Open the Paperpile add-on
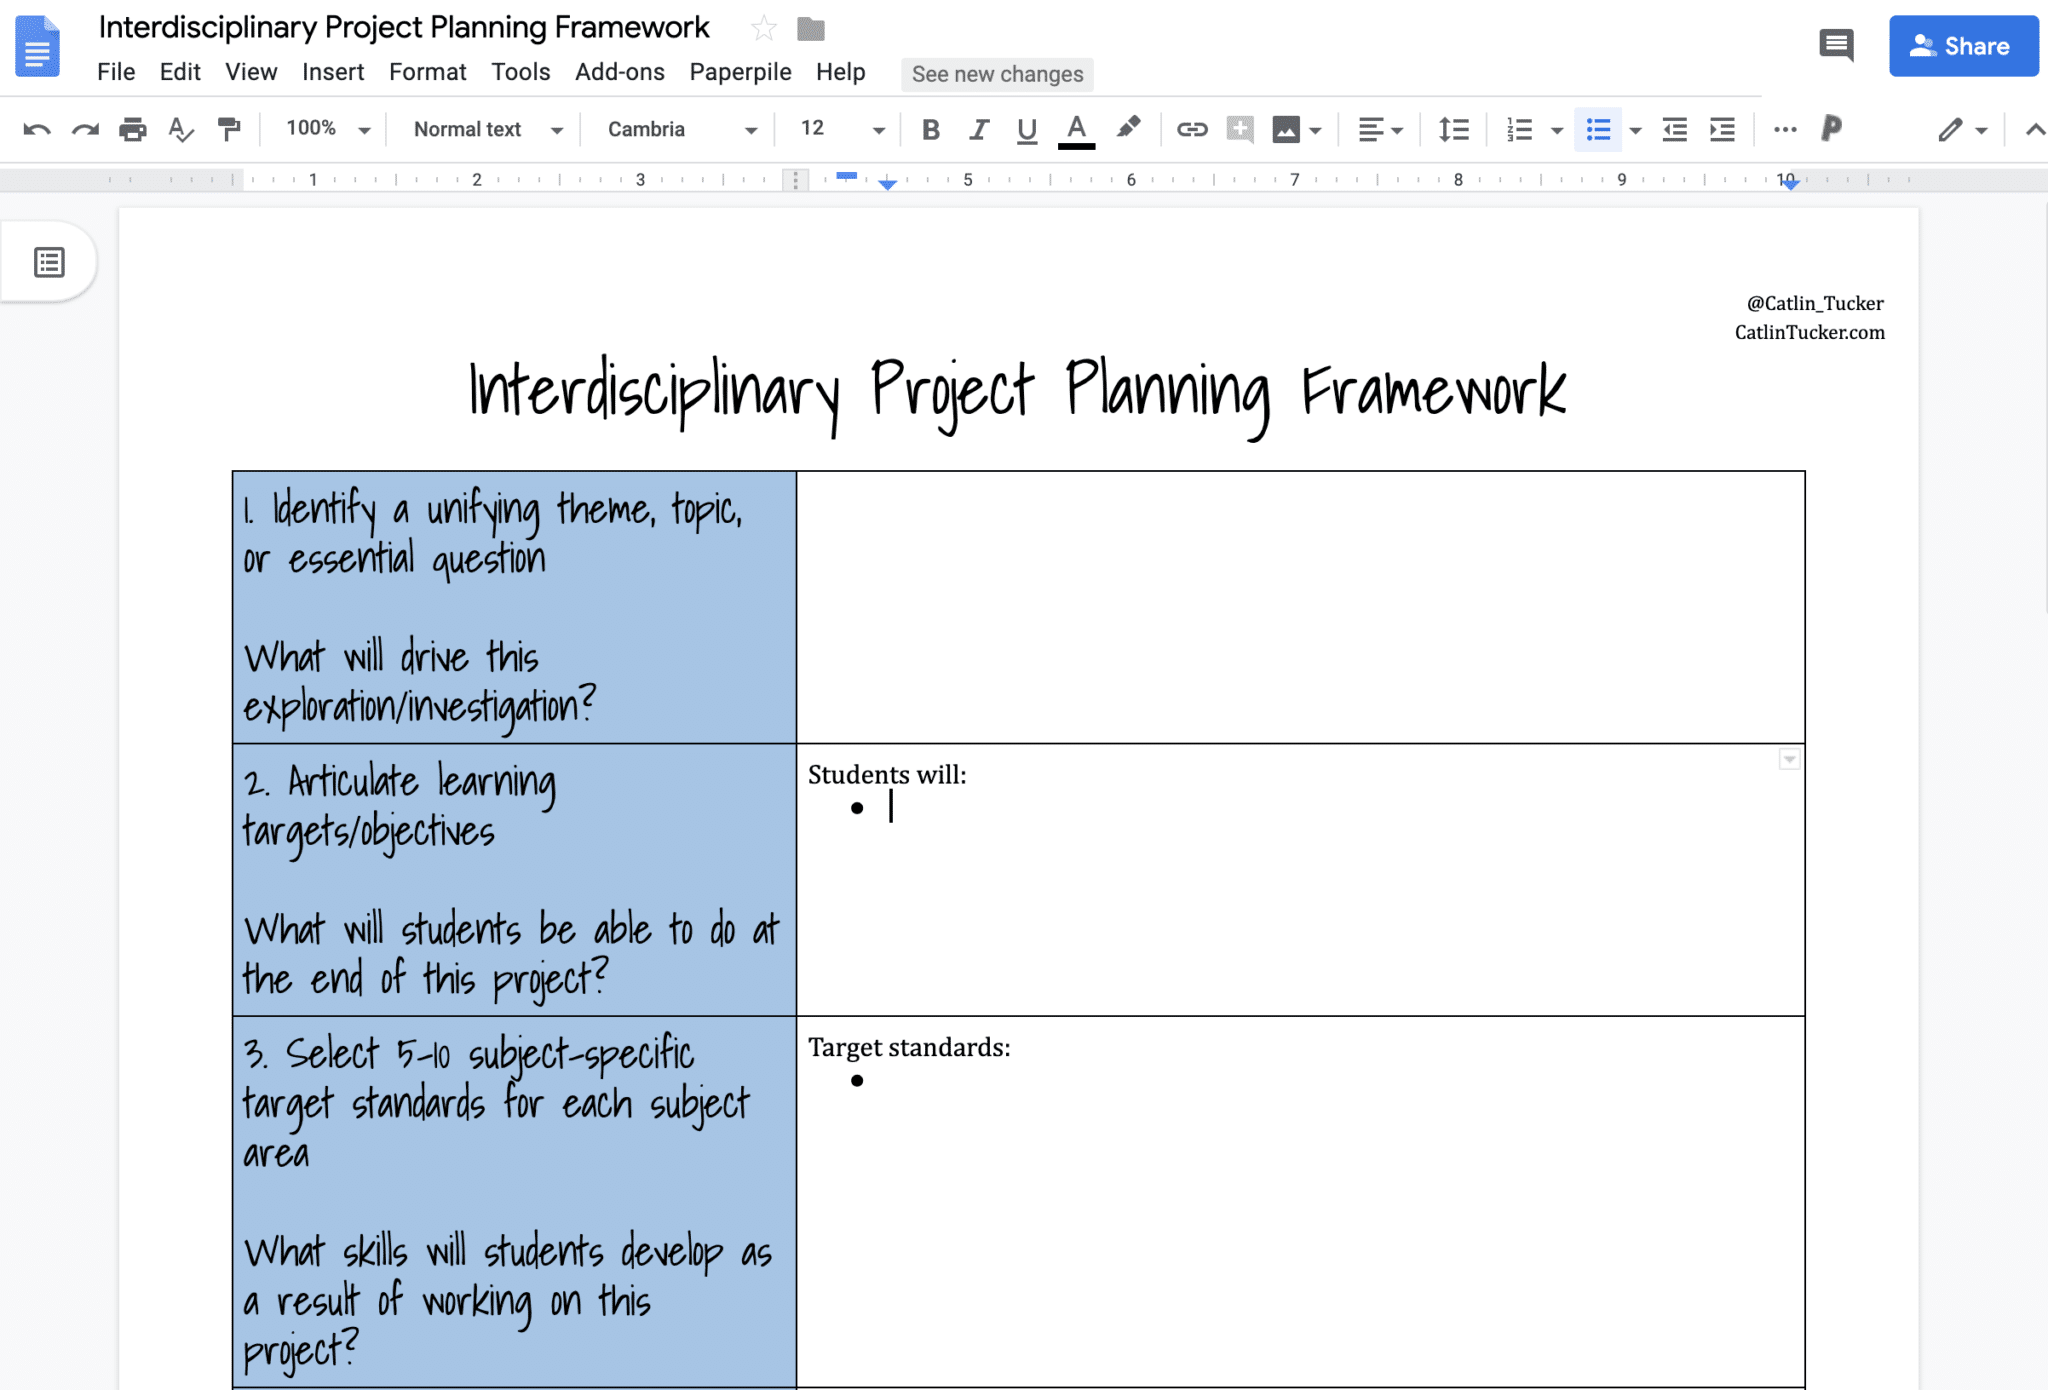The image size is (2048, 1390). pos(739,71)
